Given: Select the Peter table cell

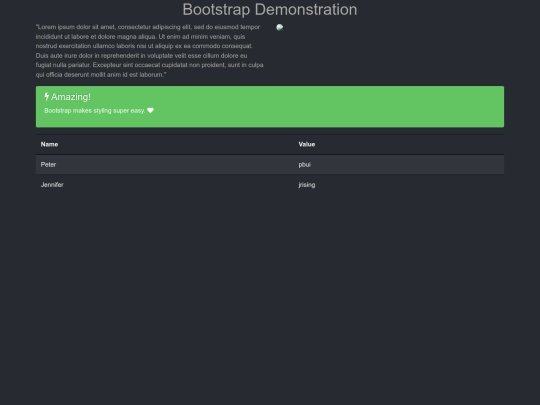Looking at the screenshot, I should pos(165,165).
